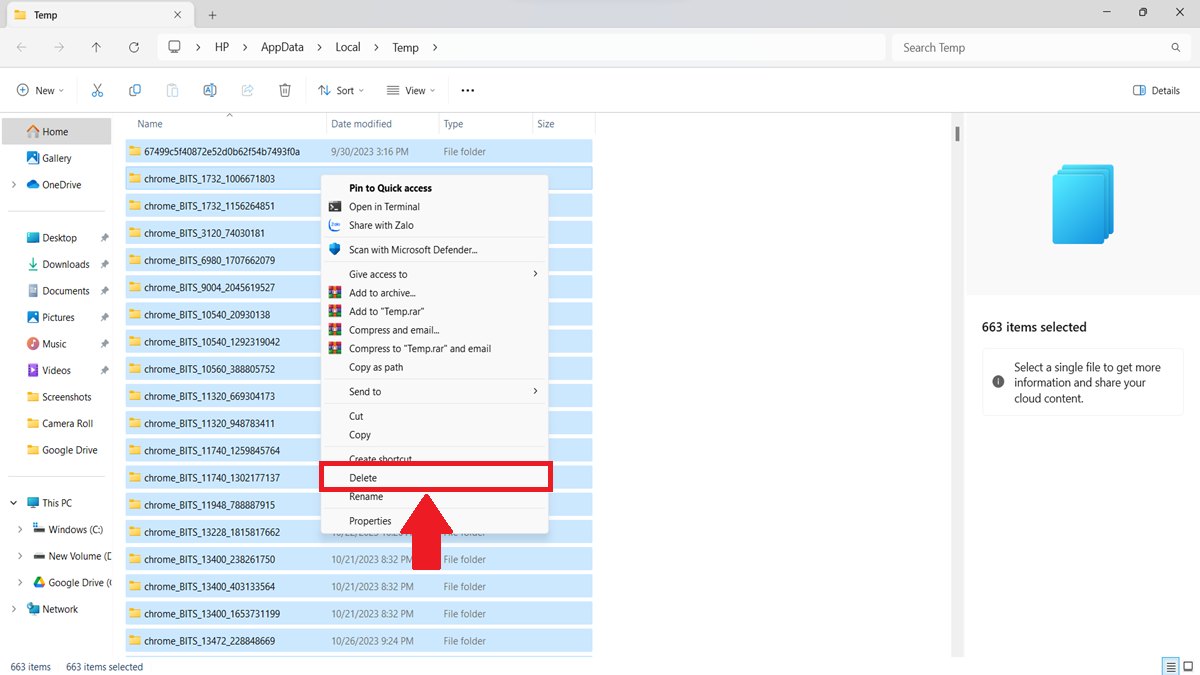Click the Cut scissors icon in toolbar
Image resolution: width=1200 pixels, height=675 pixels.
pyautogui.click(x=97, y=90)
